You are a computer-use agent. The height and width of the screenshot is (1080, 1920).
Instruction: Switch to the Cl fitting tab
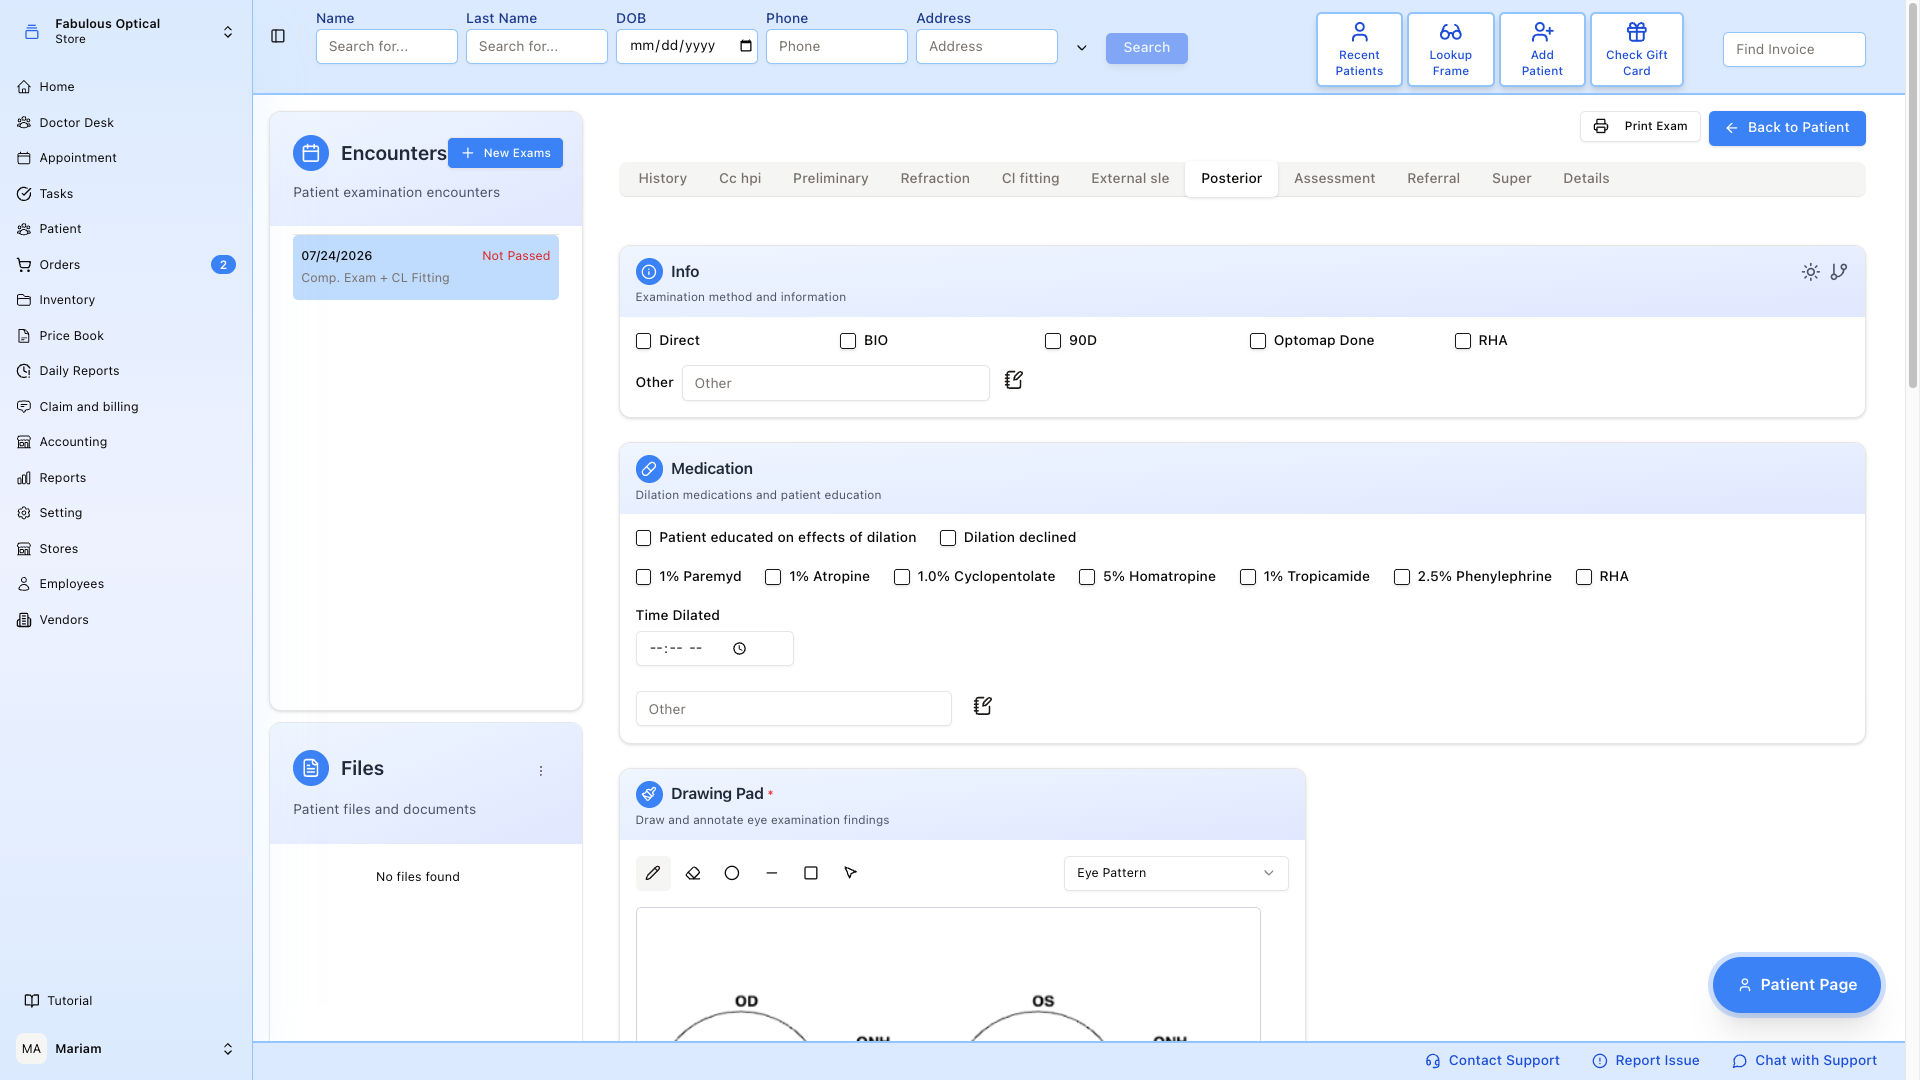(x=1031, y=179)
